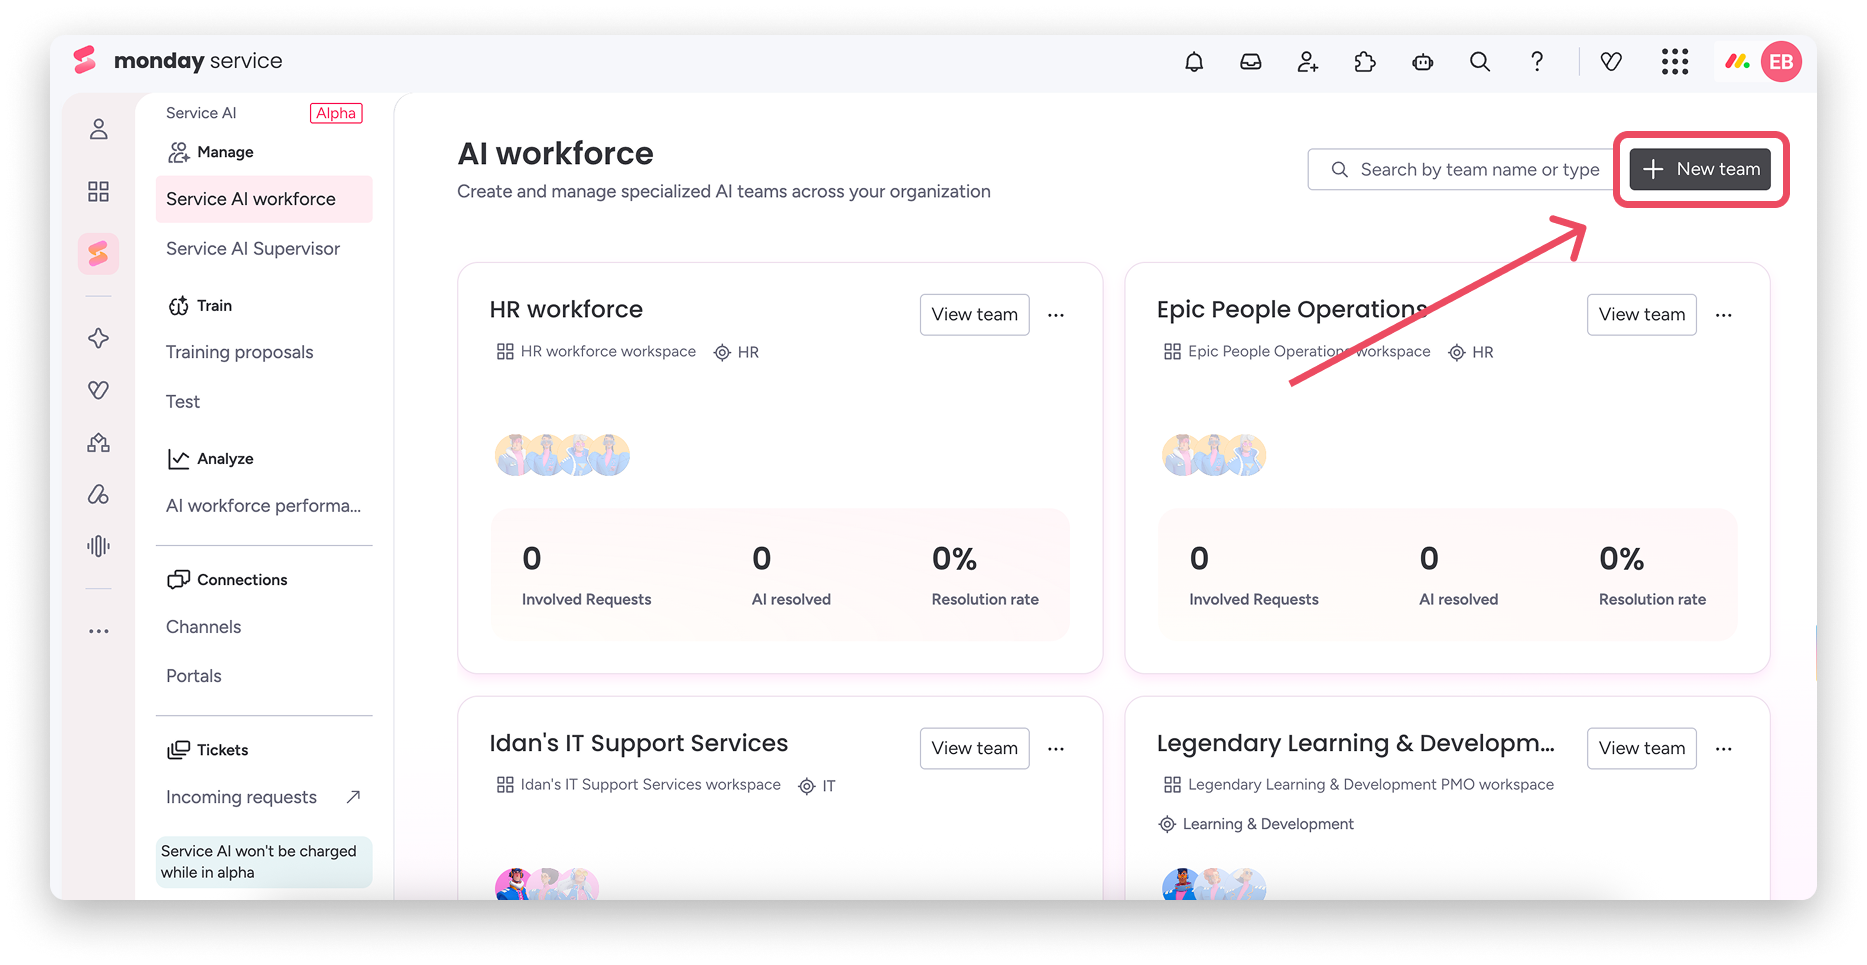The width and height of the screenshot is (1867, 965).
Task: Open the notifications bell icon
Action: [x=1194, y=62]
